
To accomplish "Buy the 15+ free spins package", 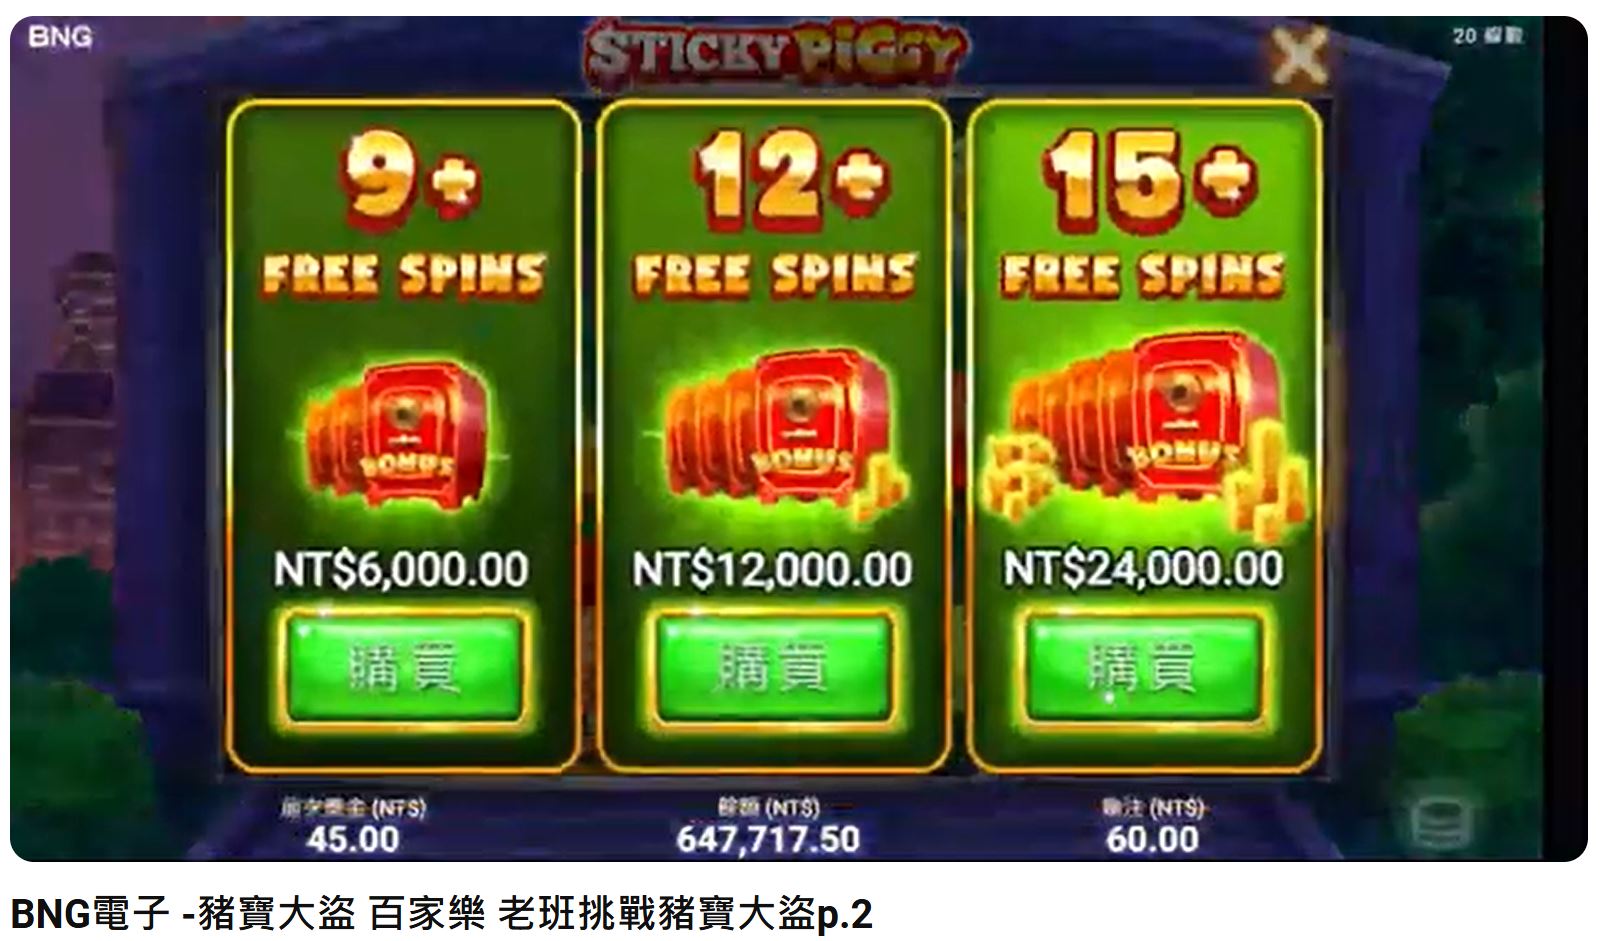I will [x=1143, y=665].
